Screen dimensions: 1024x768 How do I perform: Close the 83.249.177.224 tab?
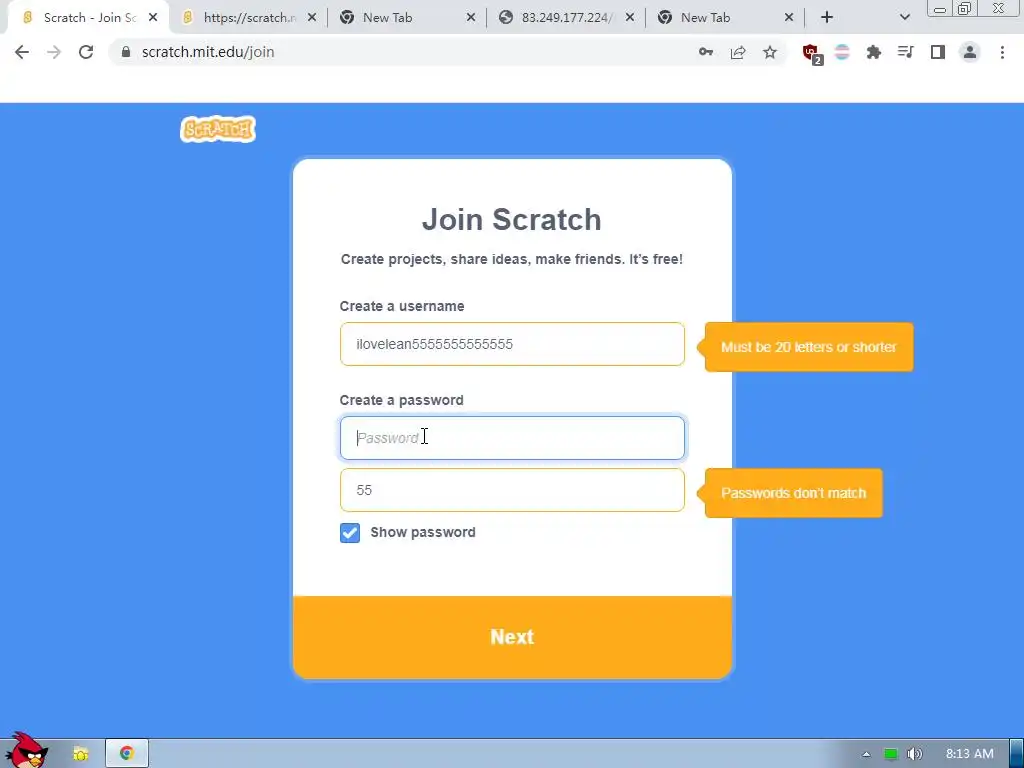pos(630,18)
